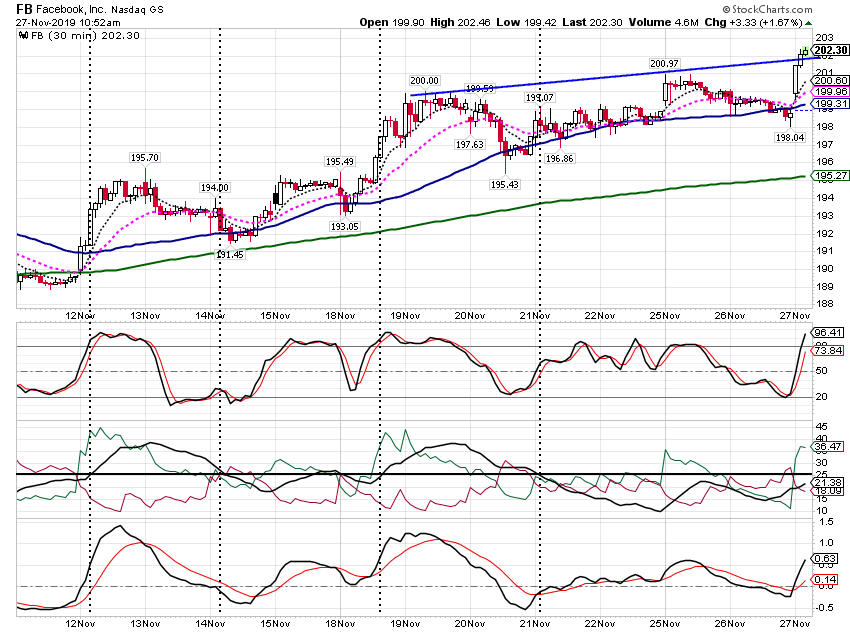Click the 188 price axis label
850x633 pixels.
823,304
